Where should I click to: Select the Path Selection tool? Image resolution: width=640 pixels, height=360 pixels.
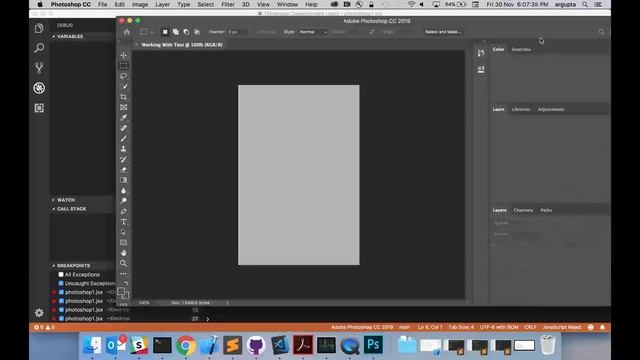[x=123, y=232]
